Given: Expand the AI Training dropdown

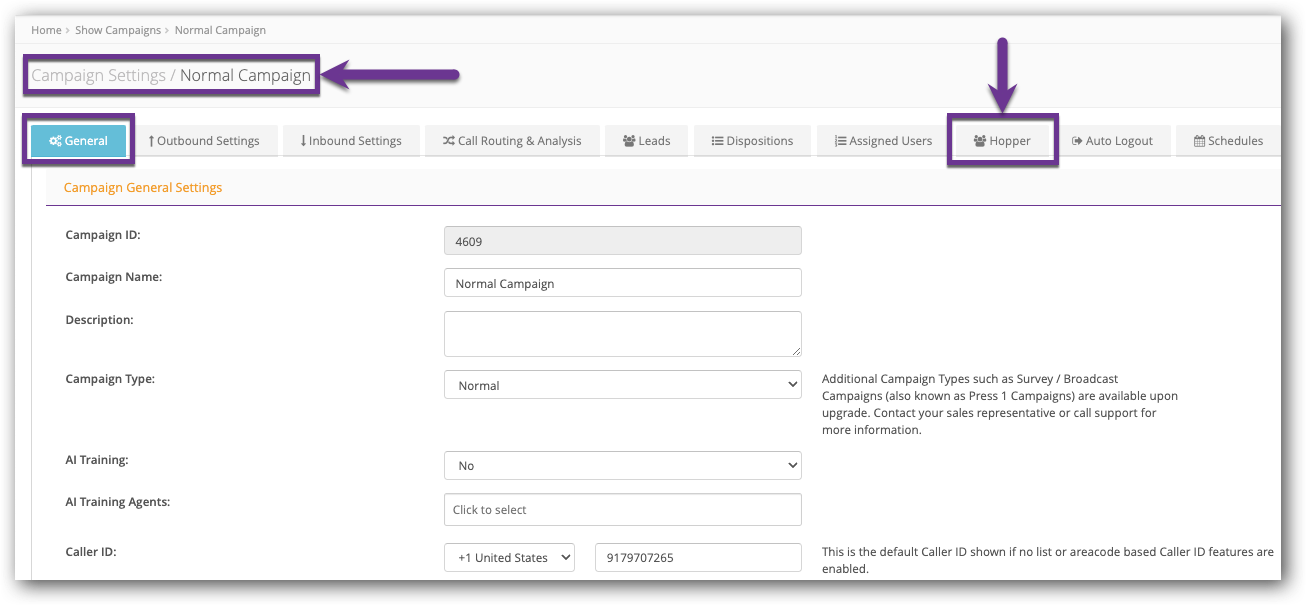Looking at the screenshot, I should point(622,465).
